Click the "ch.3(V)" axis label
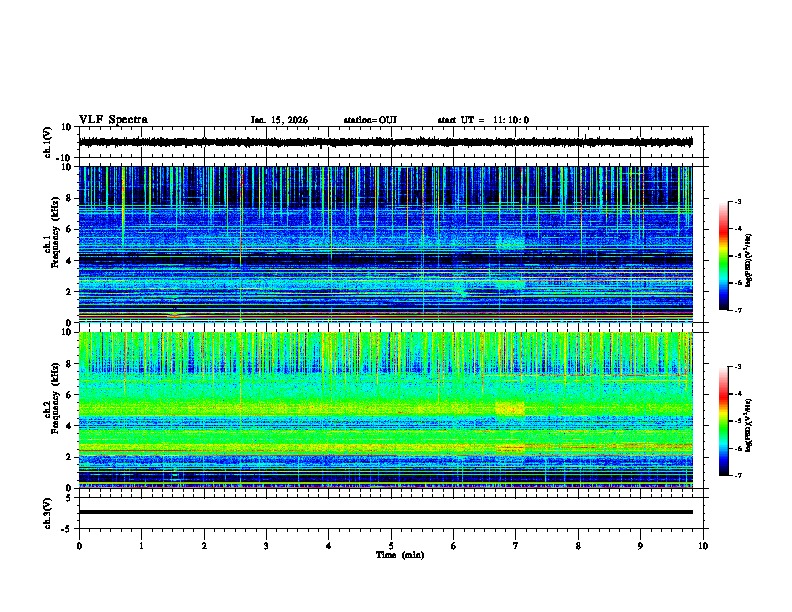Screen dimensions: 792x612 [47, 513]
